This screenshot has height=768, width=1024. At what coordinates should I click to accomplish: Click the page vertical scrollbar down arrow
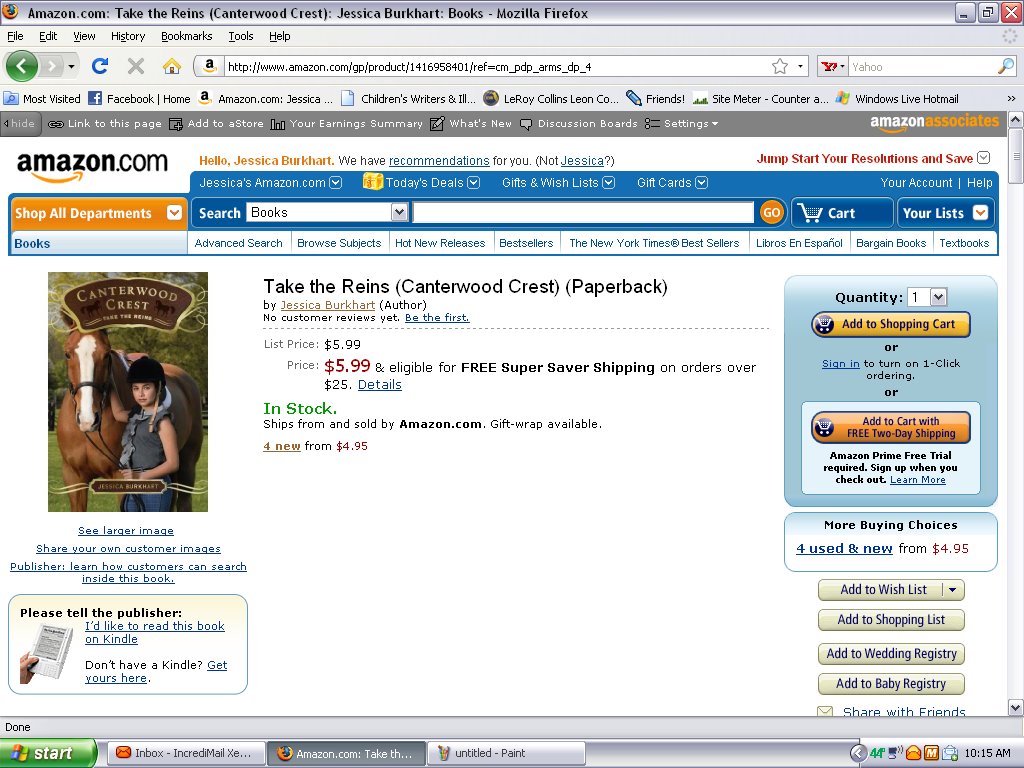coord(1016,707)
